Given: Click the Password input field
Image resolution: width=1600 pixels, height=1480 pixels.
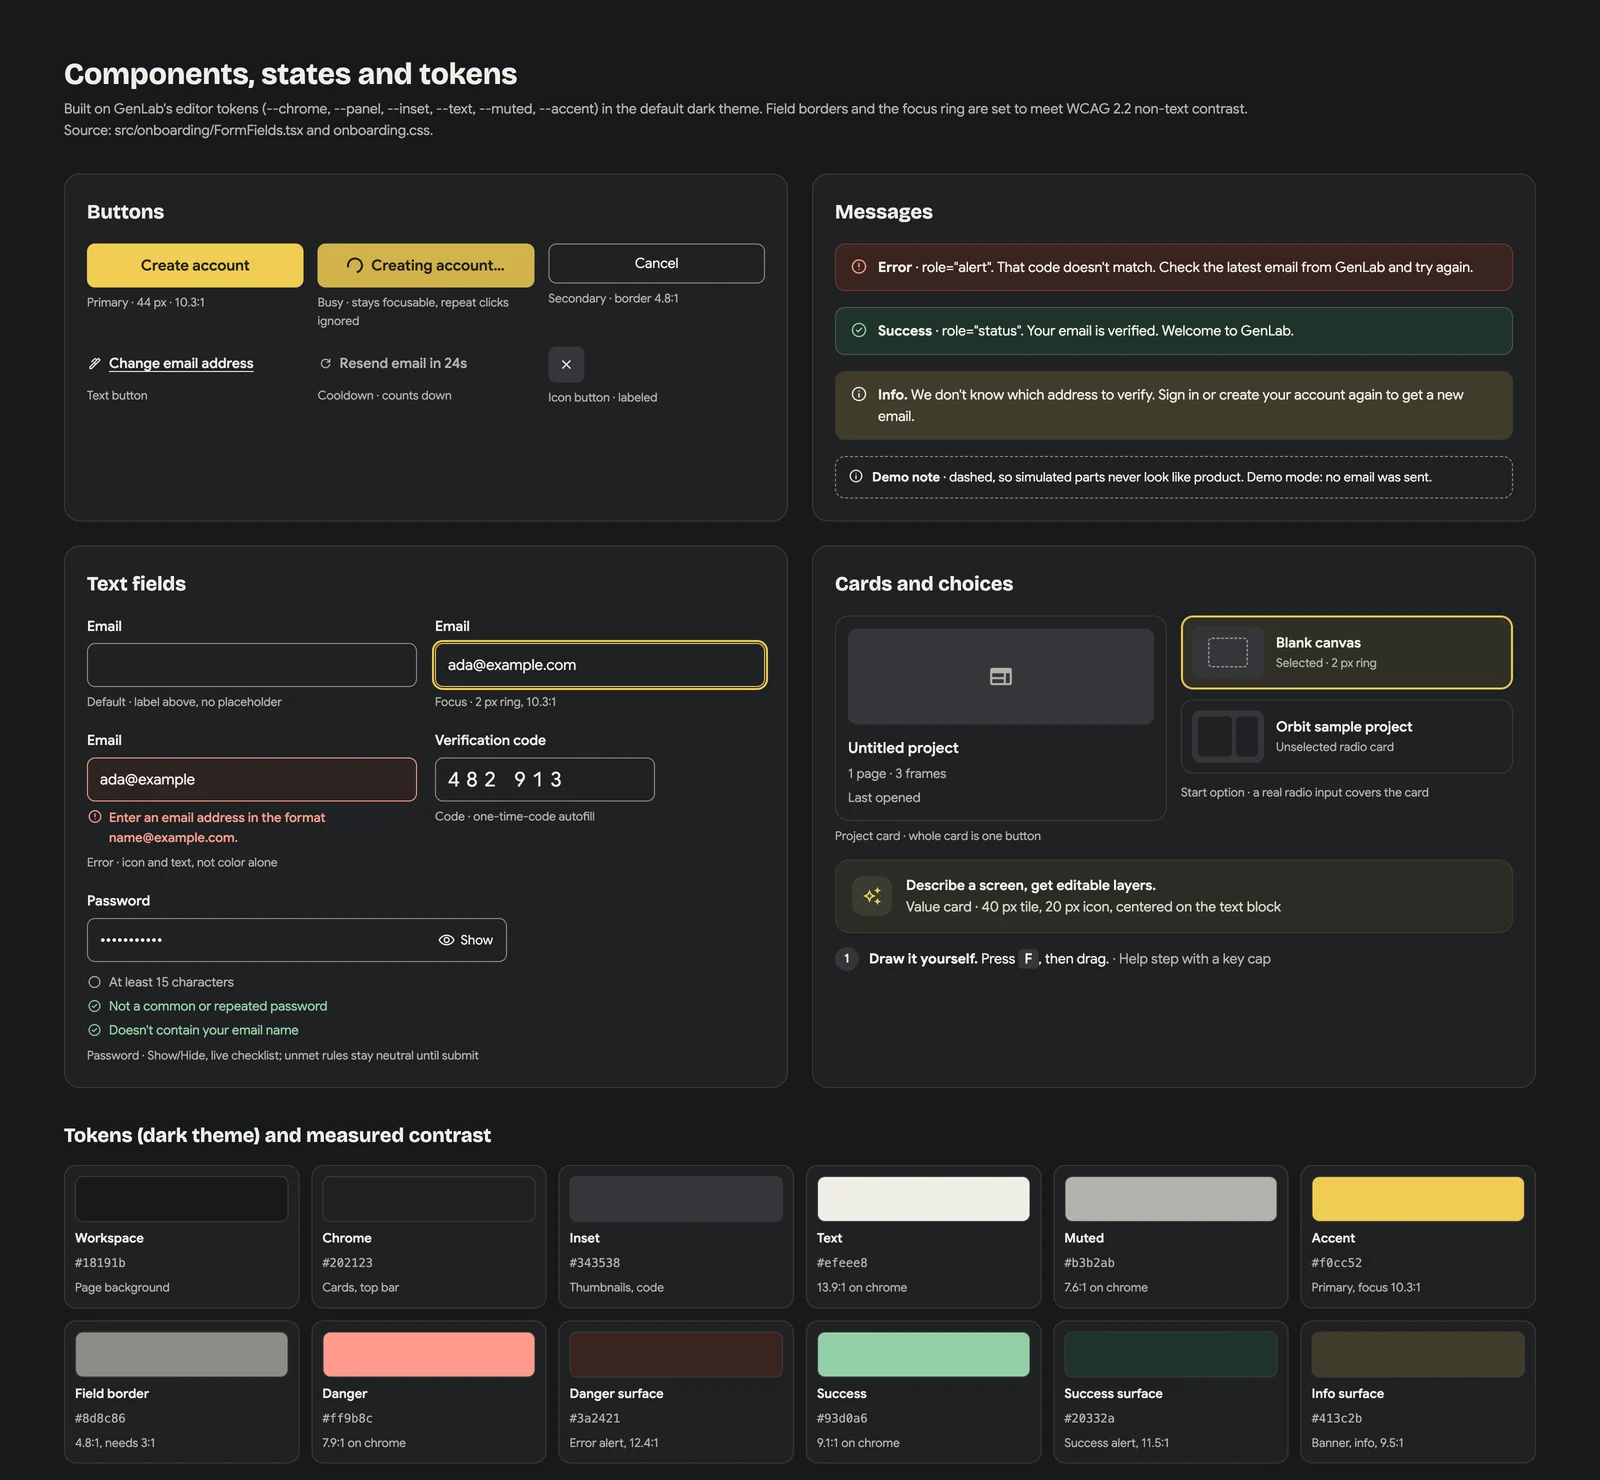Looking at the screenshot, I should pyautogui.click(x=297, y=940).
